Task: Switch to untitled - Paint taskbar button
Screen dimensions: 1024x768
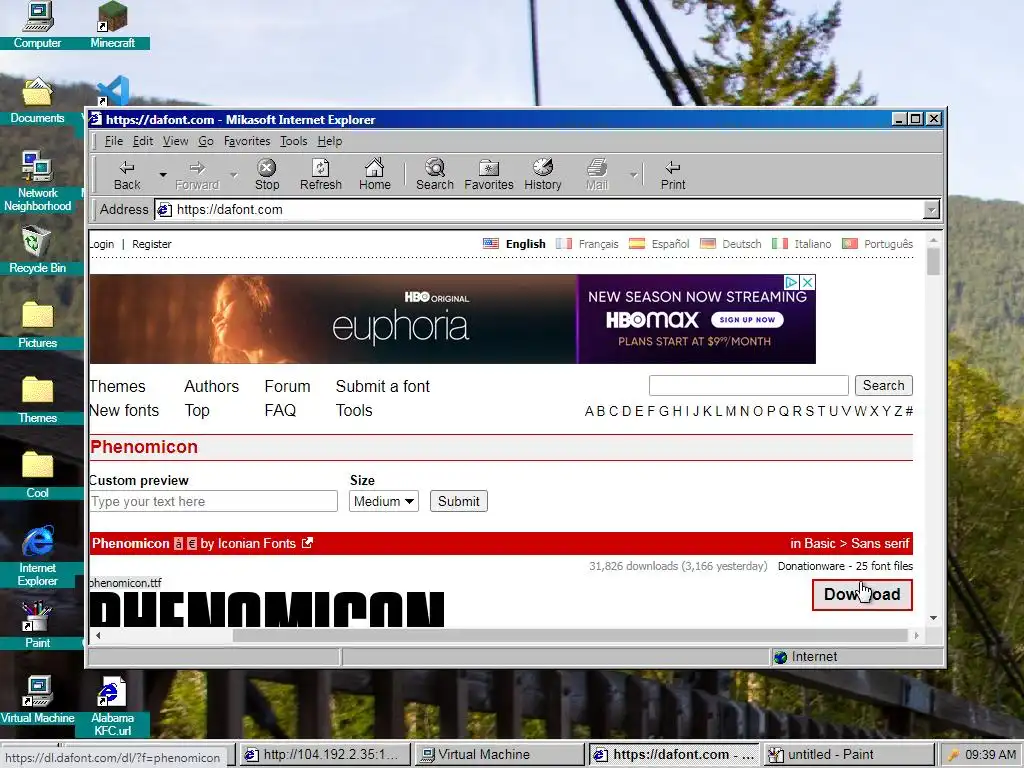Action: click(x=848, y=754)
